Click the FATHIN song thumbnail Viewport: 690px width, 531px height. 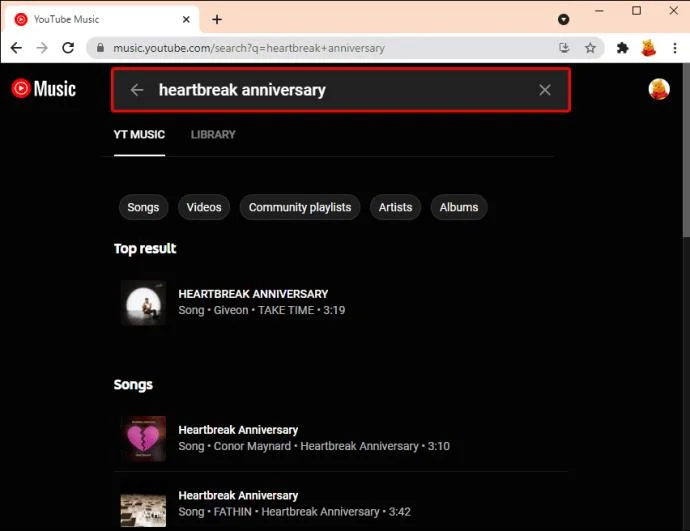tap(143, 507)
